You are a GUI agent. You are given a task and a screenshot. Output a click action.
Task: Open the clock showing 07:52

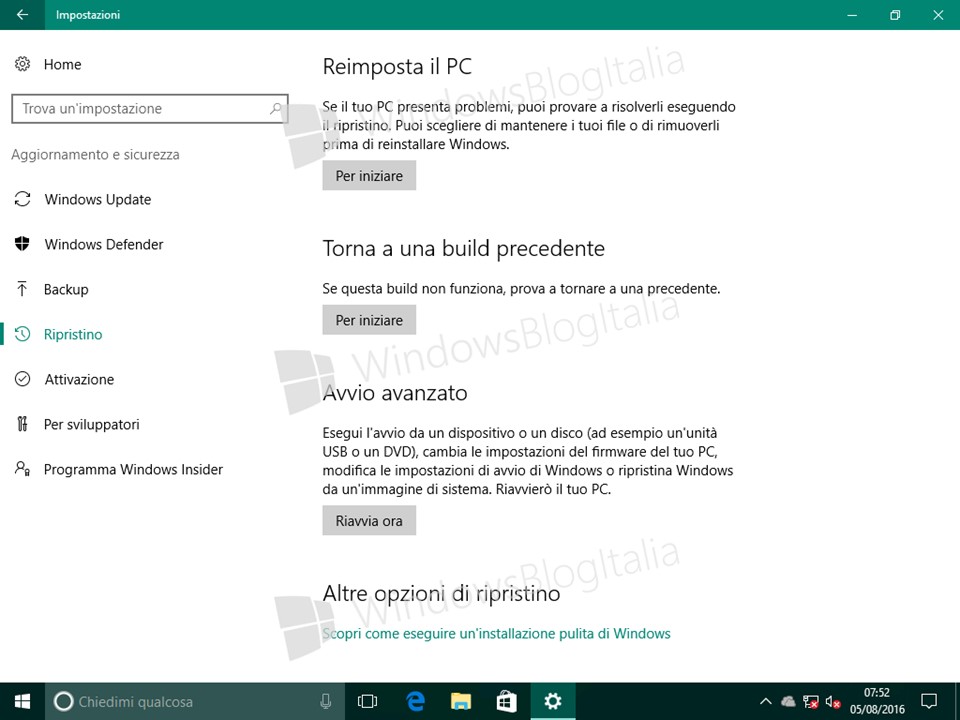[x=877, y=702]
